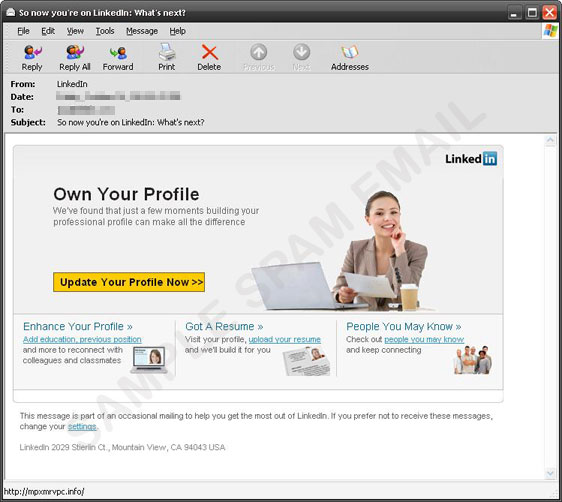Screen dimensions: 562x502
Task: Click the Reply All icon
Action: 75,52
